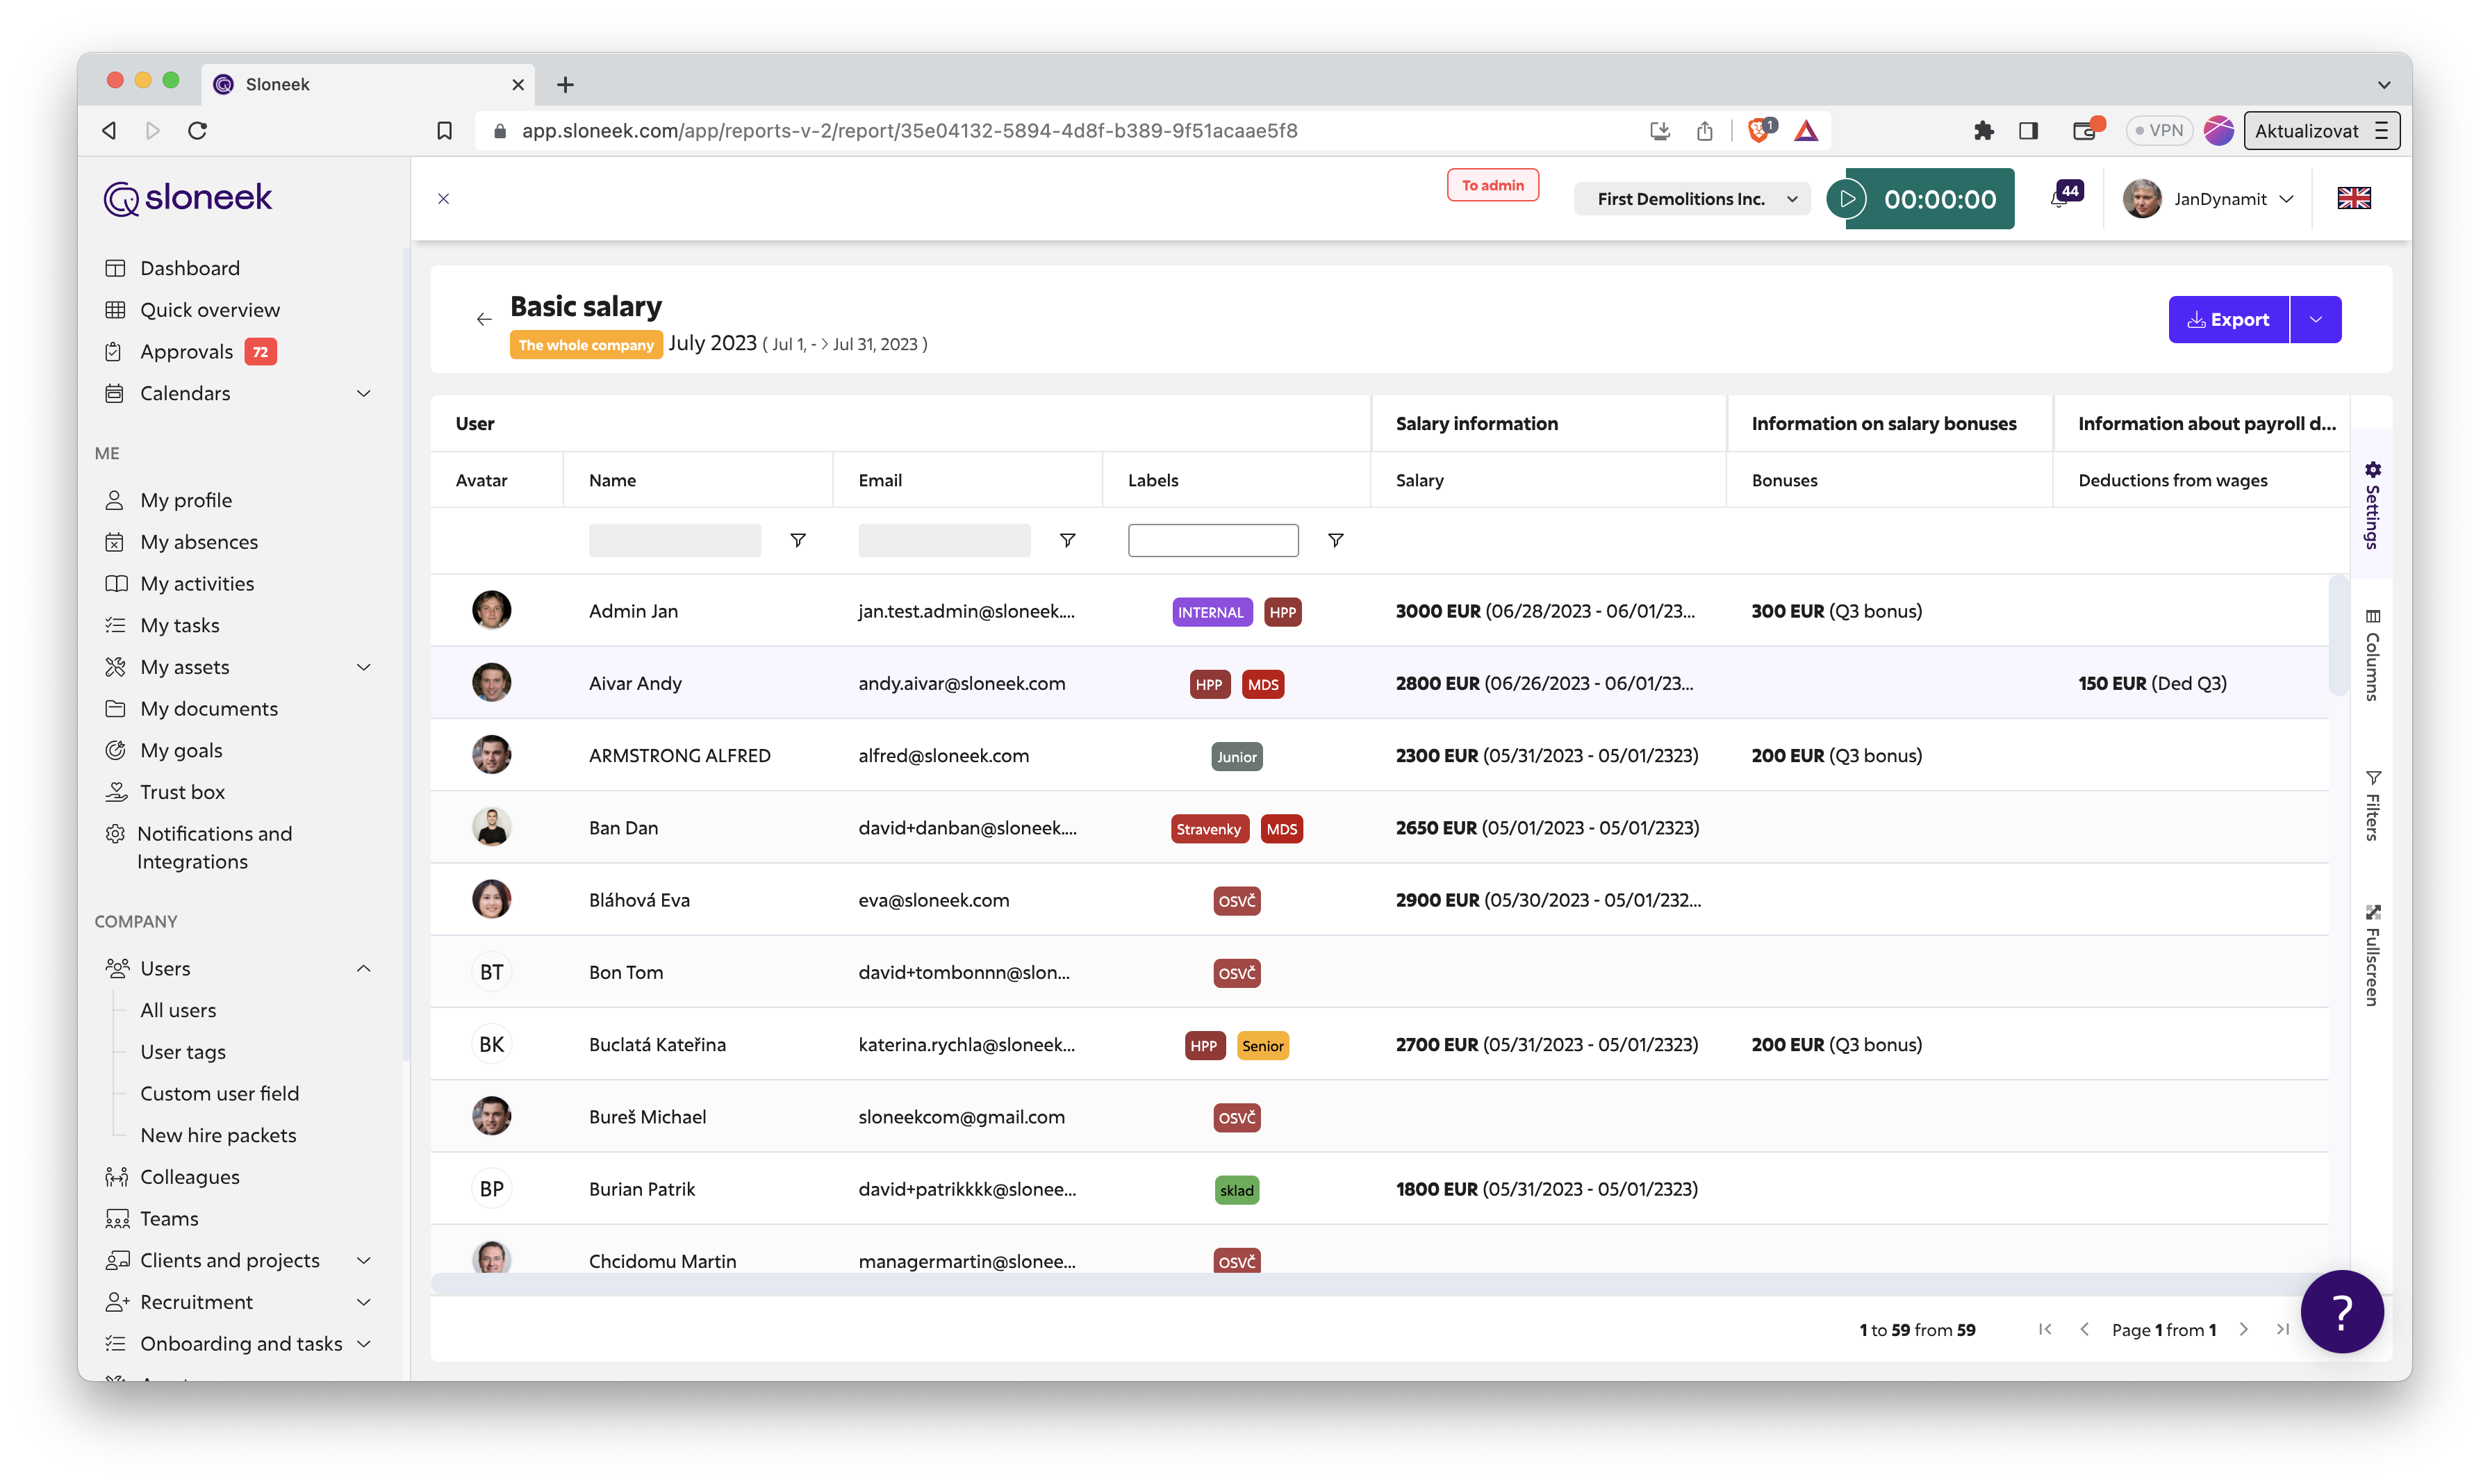Click the back arrow beside Basic salary
Screen dimensions: 2490x1484
coord(484,320)
